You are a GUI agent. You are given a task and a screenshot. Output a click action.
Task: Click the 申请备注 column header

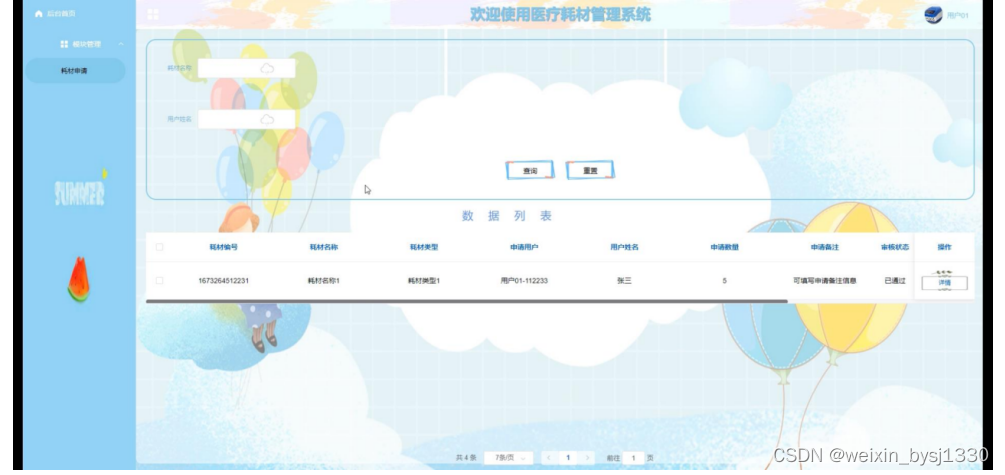[x=824, y=247]
